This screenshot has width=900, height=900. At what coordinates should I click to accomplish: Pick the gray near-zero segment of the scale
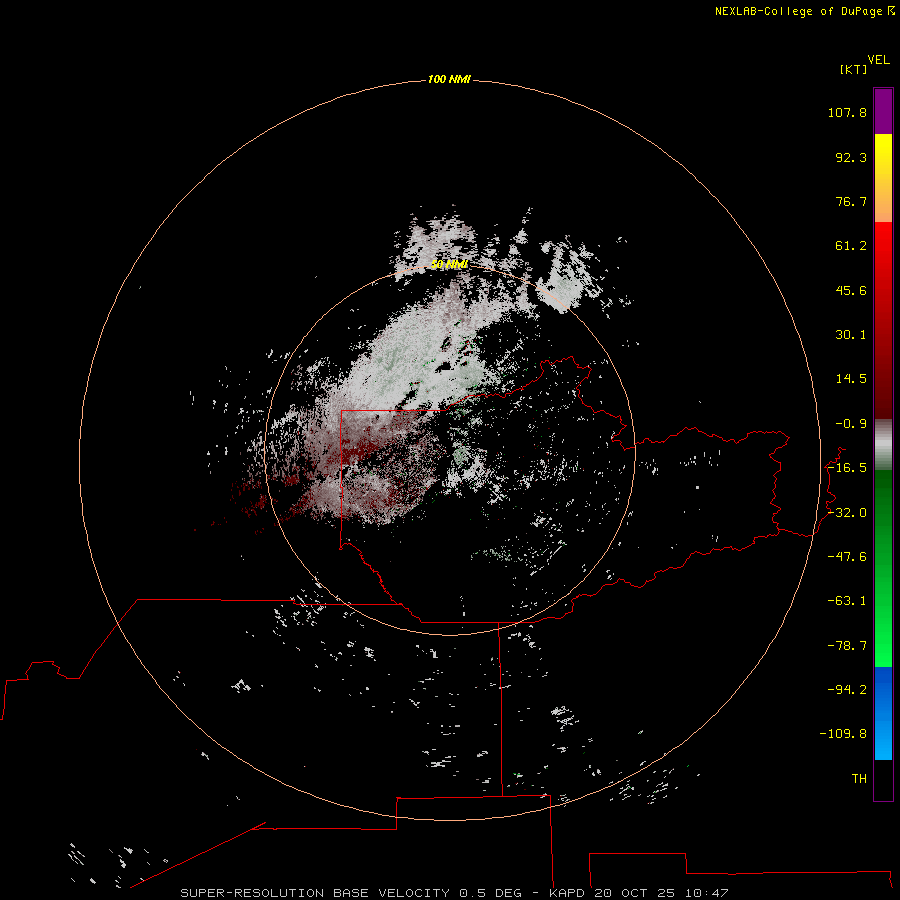click(883, 445)
